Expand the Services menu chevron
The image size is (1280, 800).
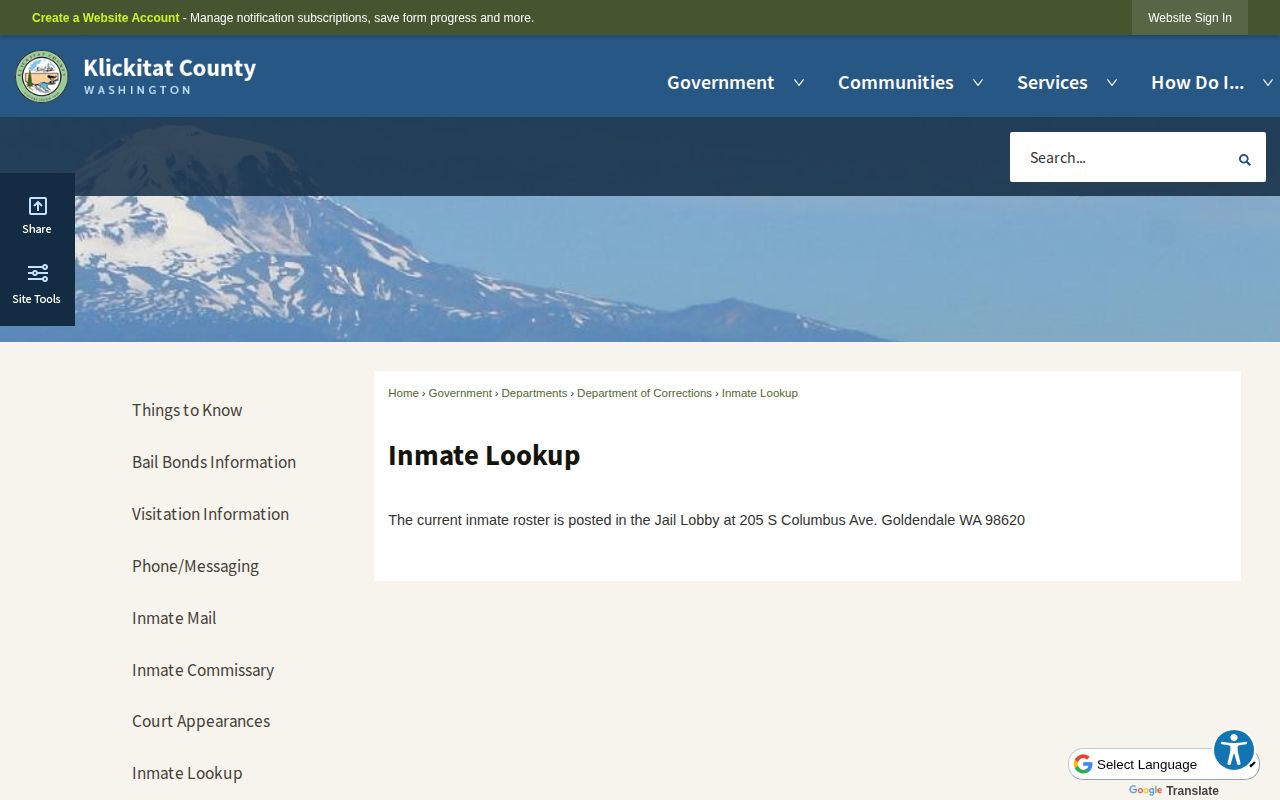pyautogui.click(x=1112, y=83)
